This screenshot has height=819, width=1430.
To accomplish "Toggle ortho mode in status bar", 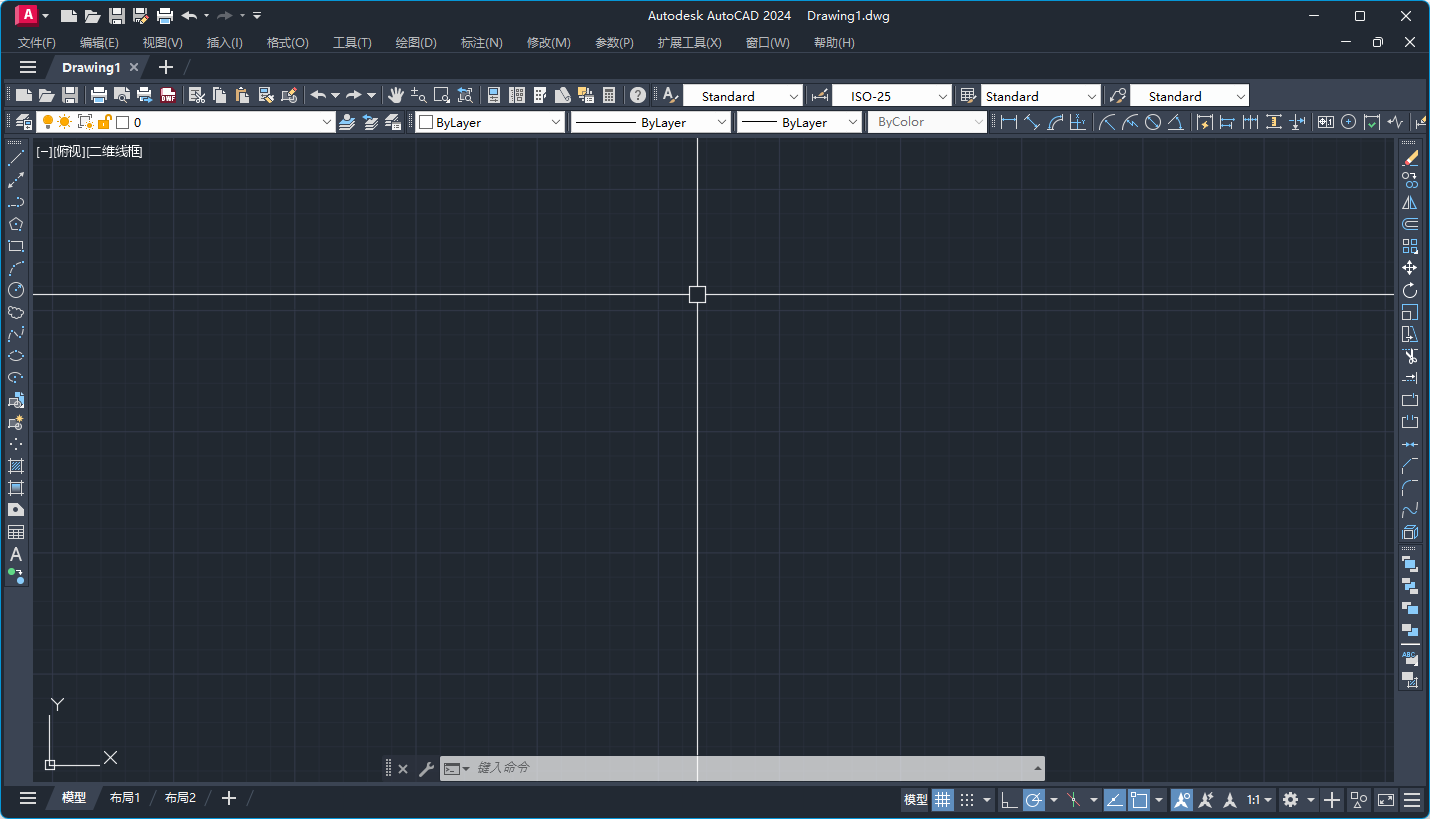I will tap(1008, 799).
